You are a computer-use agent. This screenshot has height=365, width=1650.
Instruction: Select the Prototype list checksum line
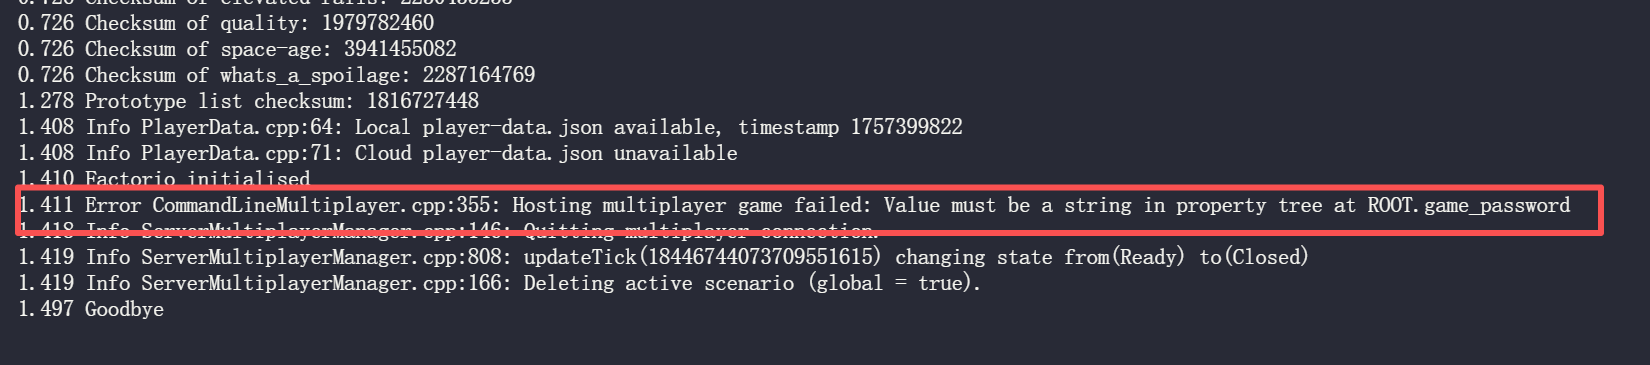248,101
